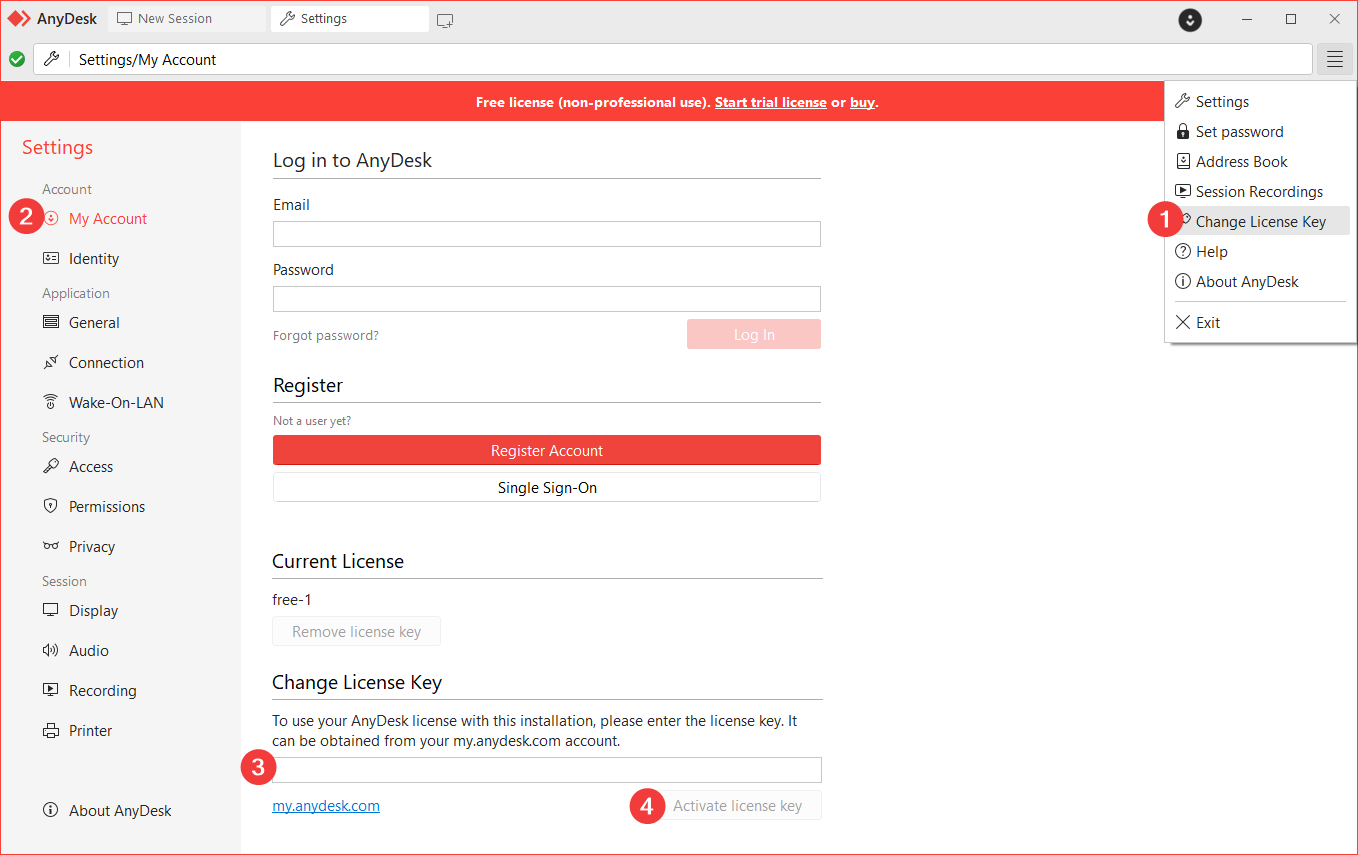Viewport: 1358px width, 855px height.
Task: Open Recording settings
Action: (103, 690)
